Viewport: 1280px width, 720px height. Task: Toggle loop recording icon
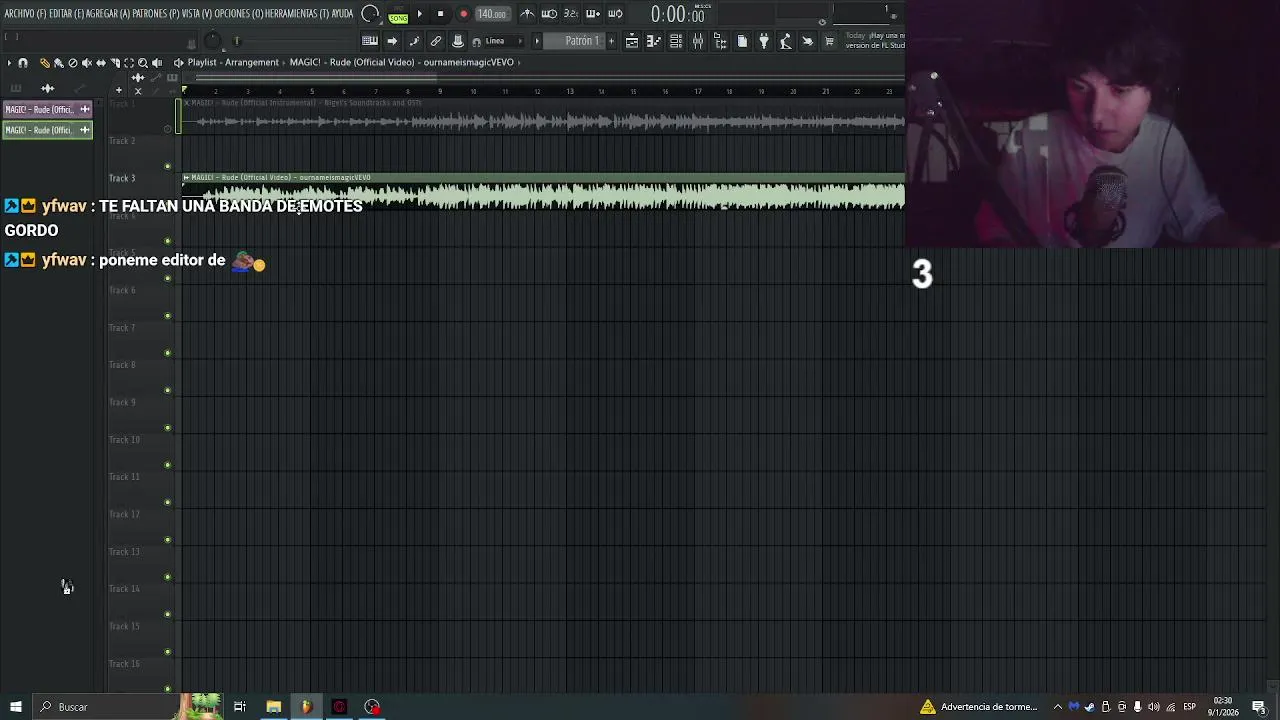[x=615, y=14]
